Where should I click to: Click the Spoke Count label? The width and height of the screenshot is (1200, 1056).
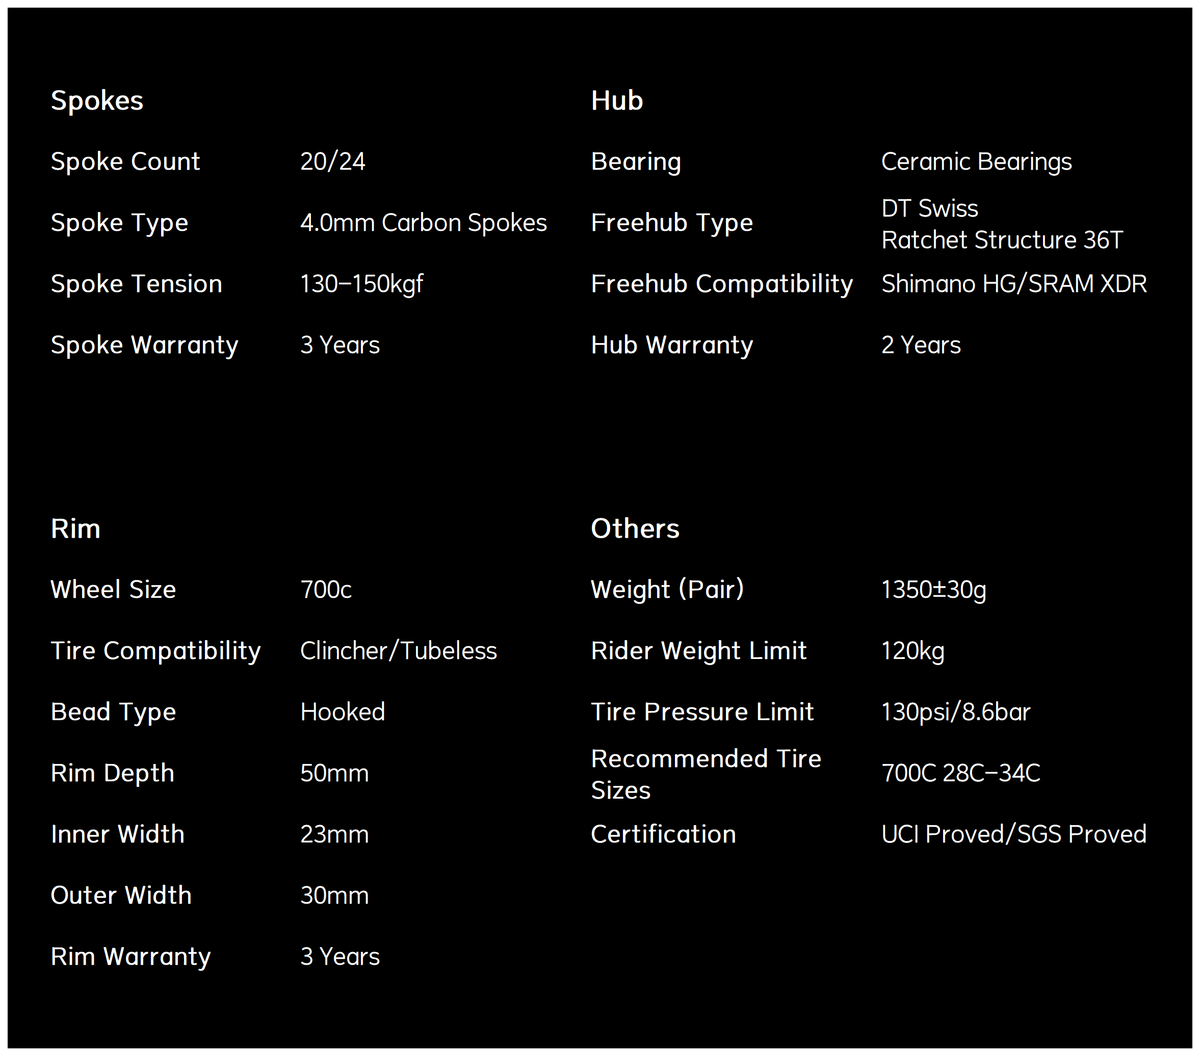click(125, 162)
